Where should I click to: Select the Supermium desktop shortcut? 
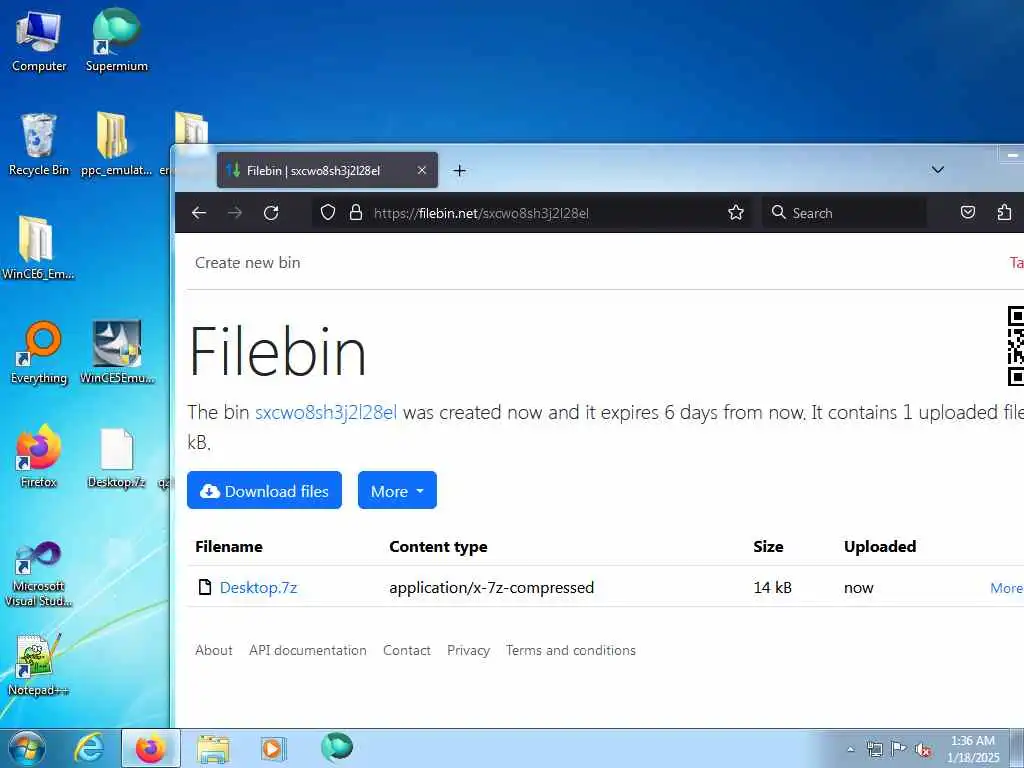point(116,41)
